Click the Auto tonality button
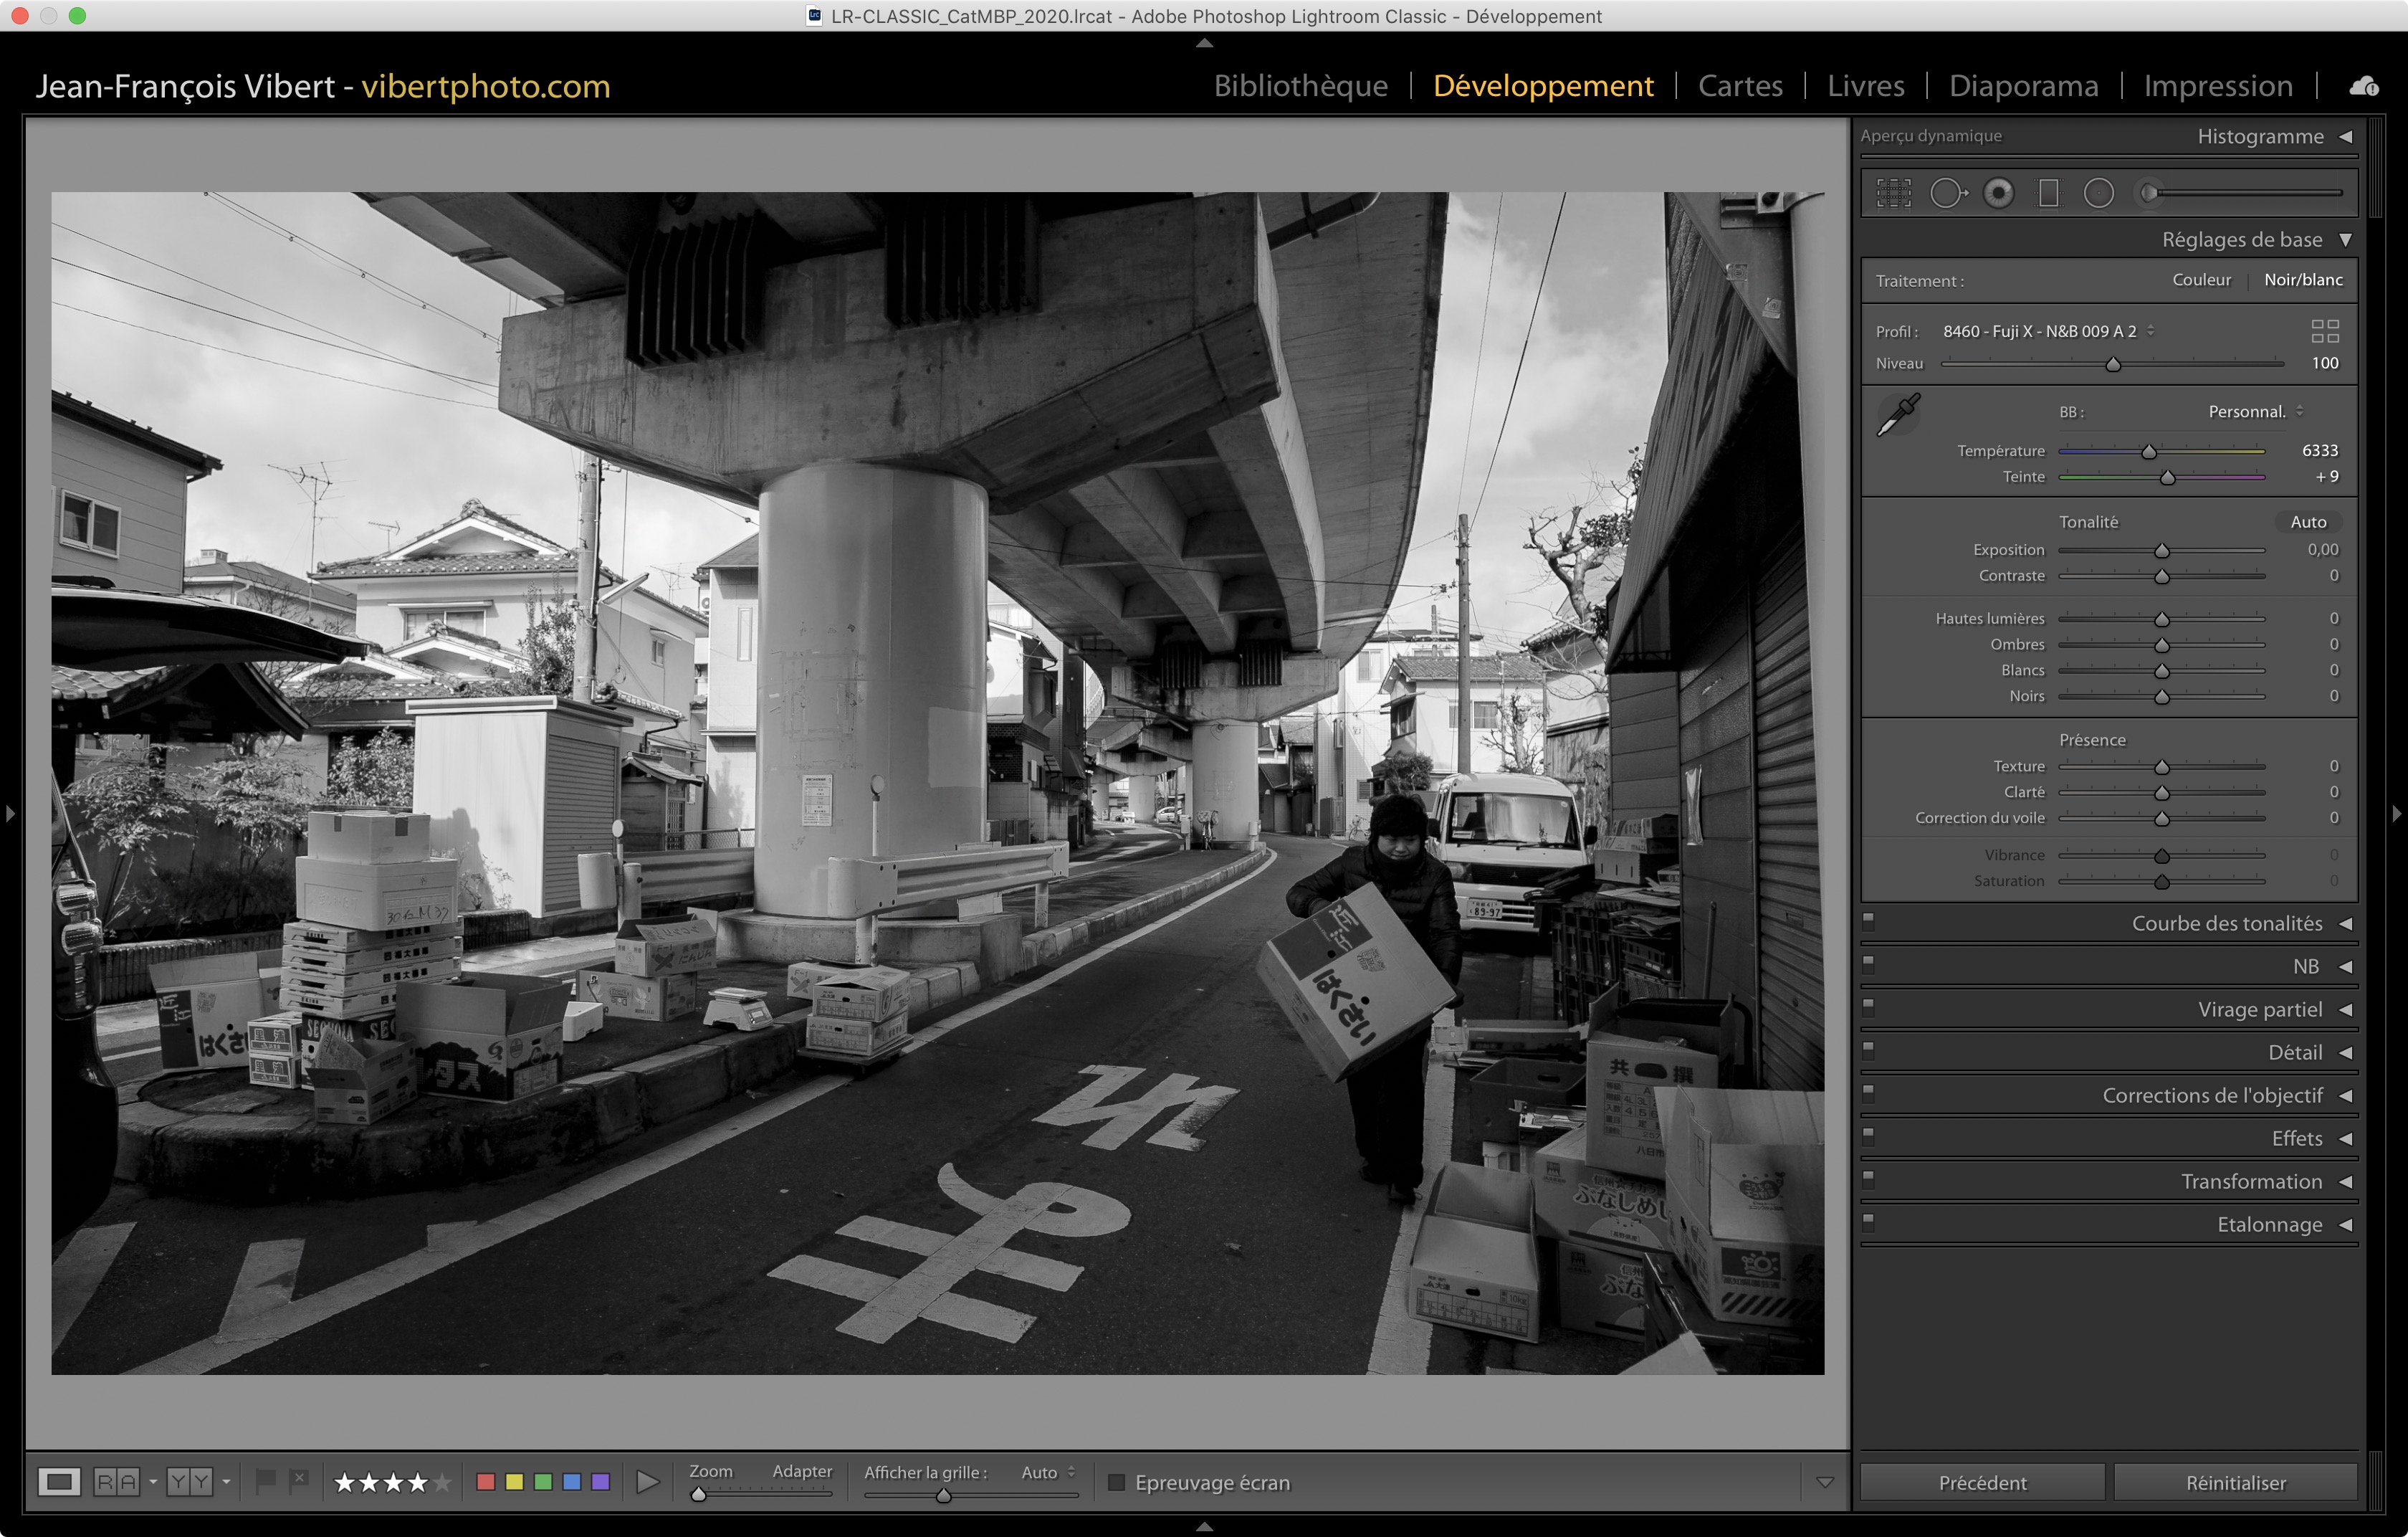 (2307, 522)
